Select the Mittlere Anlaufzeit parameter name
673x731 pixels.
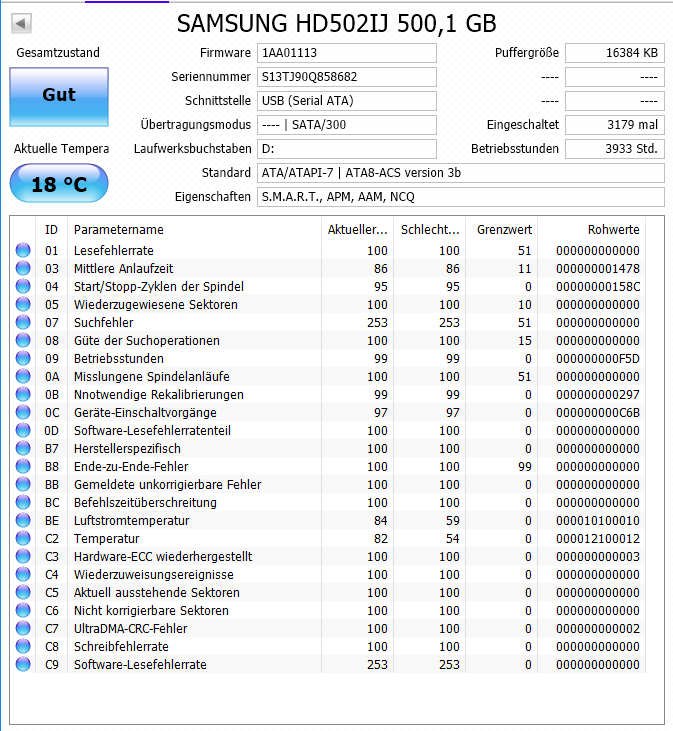point(124,269)
